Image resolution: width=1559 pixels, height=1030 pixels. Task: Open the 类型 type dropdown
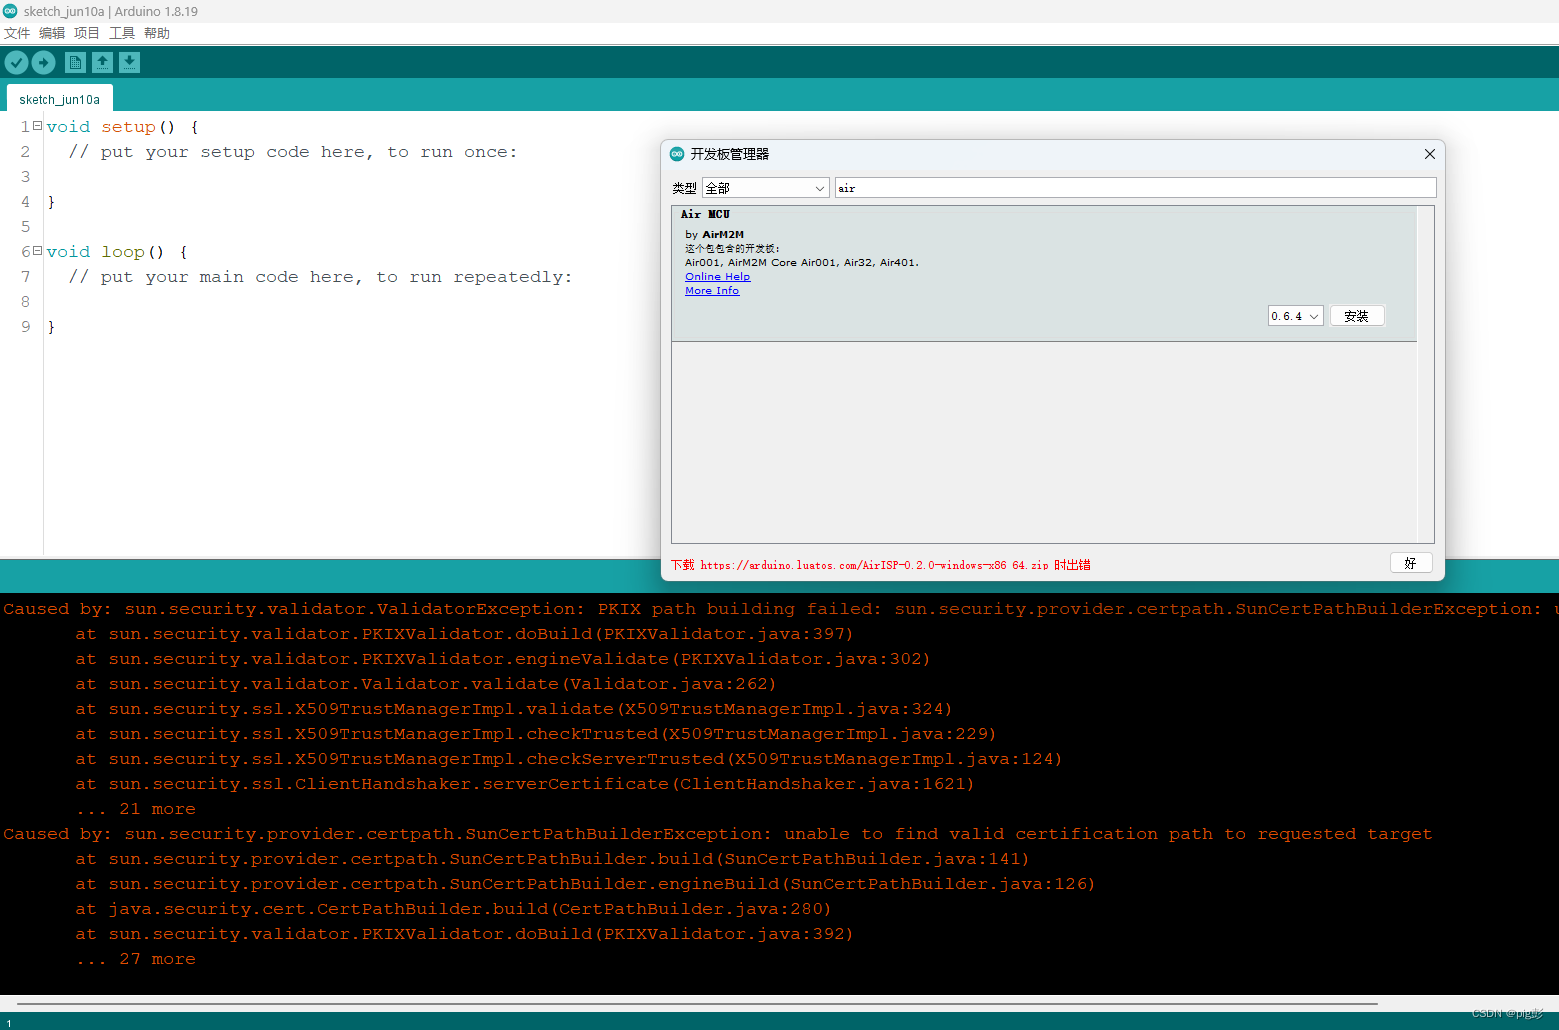(766, 188)
